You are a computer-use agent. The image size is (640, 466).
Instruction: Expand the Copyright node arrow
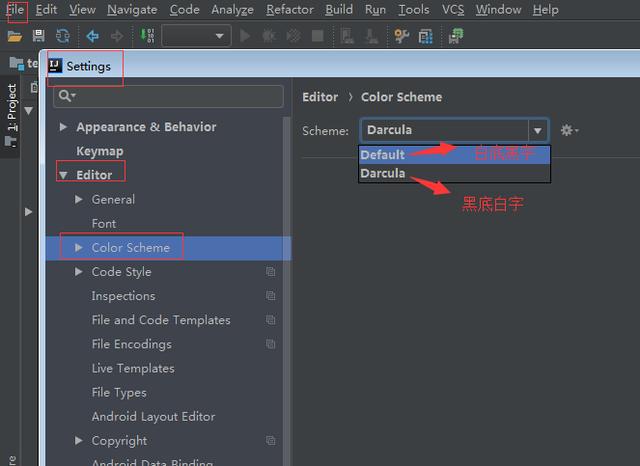click(x=79, y=441)
